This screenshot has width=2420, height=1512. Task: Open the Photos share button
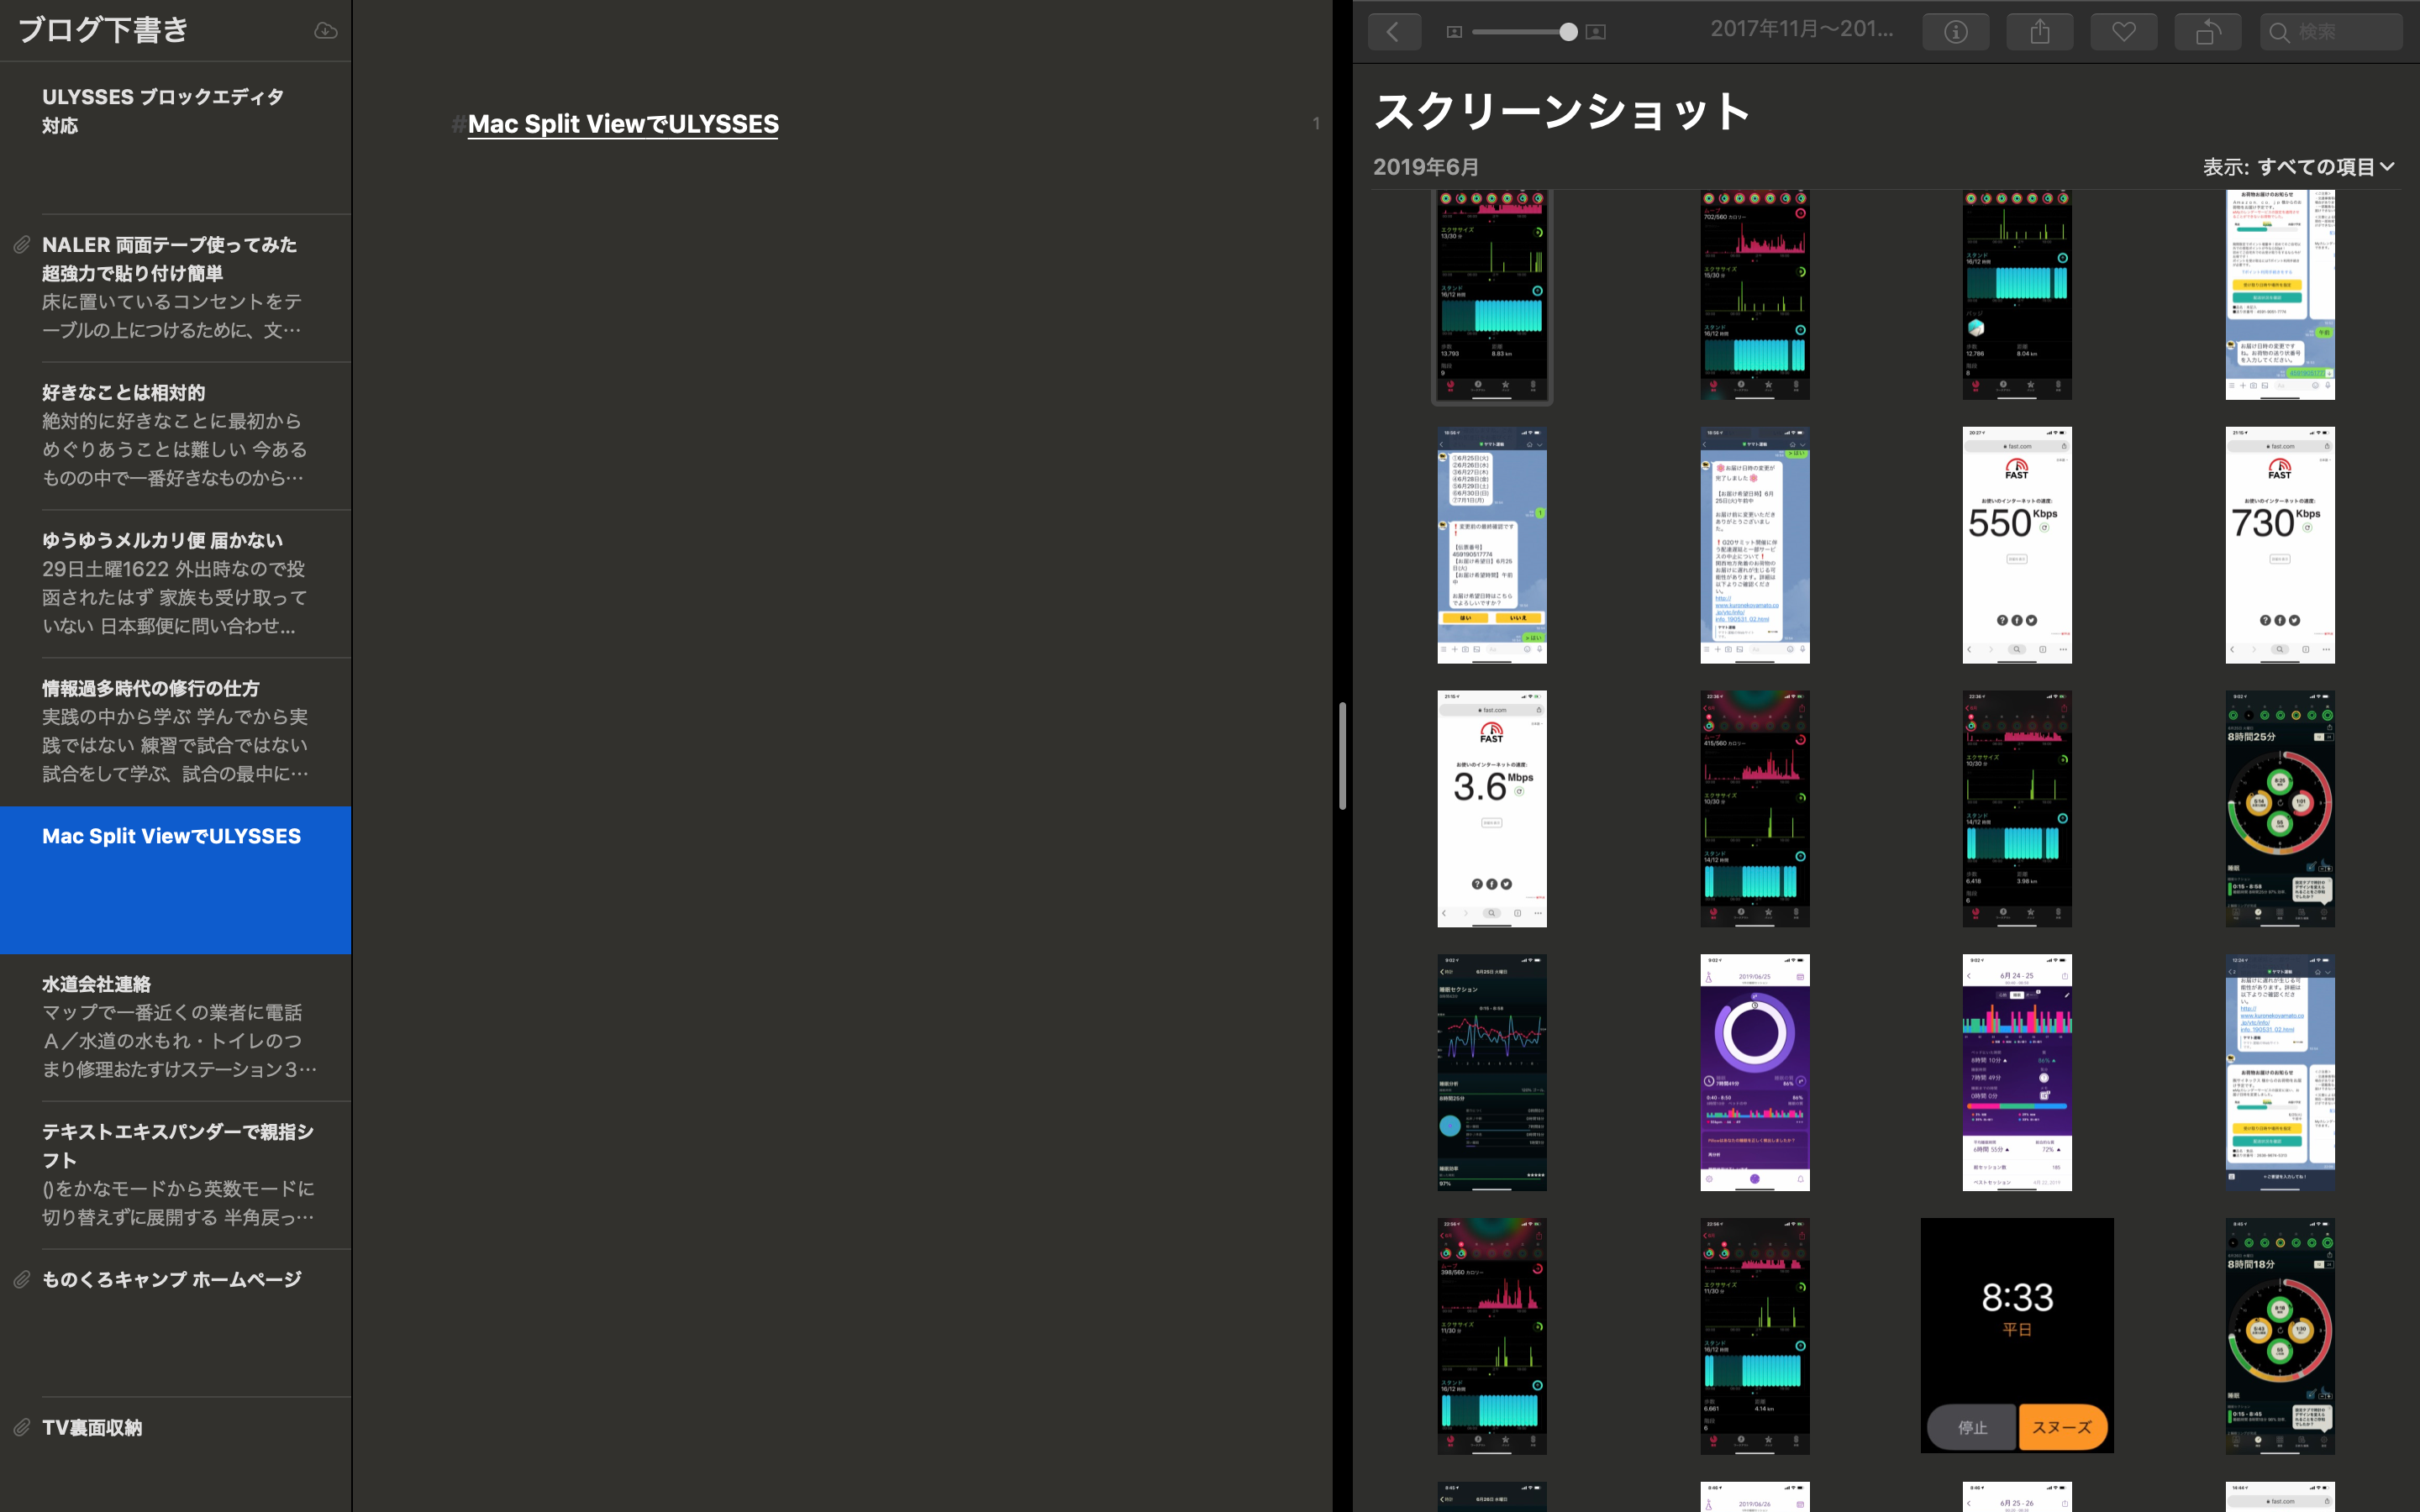(x=2040, y=32)
